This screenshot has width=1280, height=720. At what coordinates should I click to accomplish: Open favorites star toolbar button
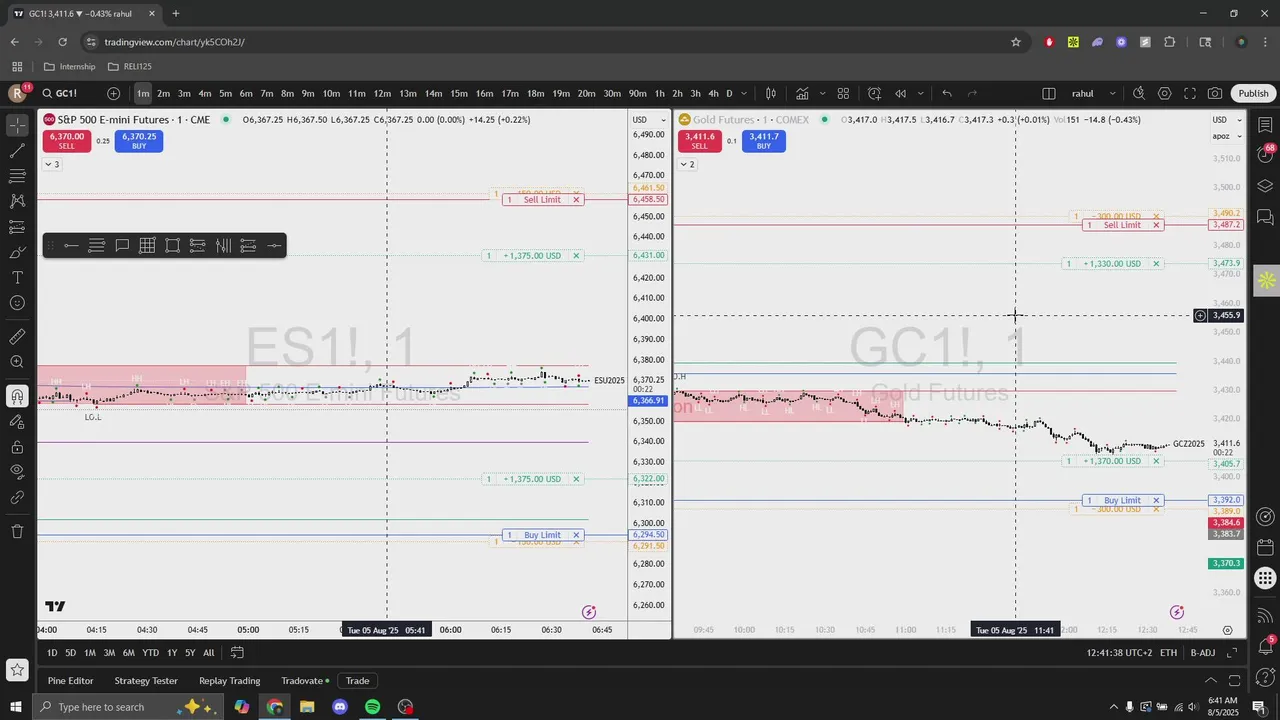(17, 670)
